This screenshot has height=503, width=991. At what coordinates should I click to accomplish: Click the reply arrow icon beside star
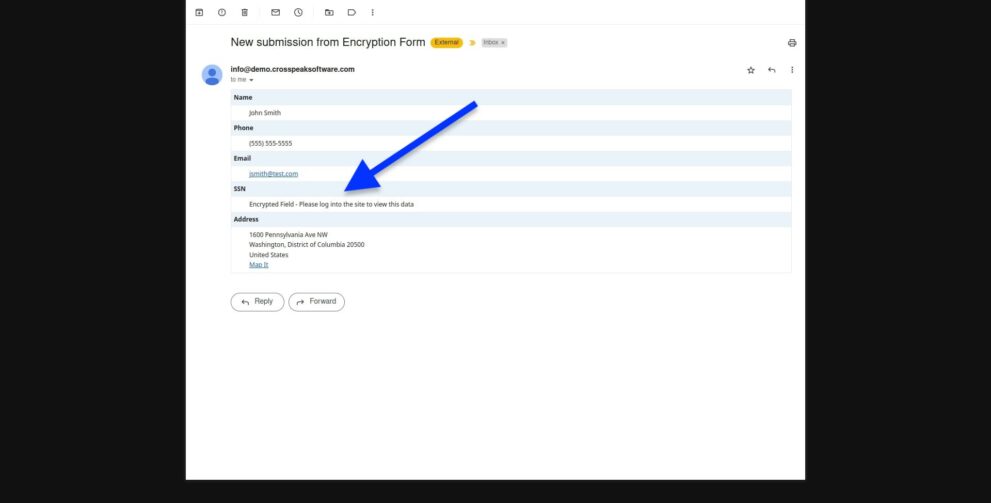[x=771, y=70]
